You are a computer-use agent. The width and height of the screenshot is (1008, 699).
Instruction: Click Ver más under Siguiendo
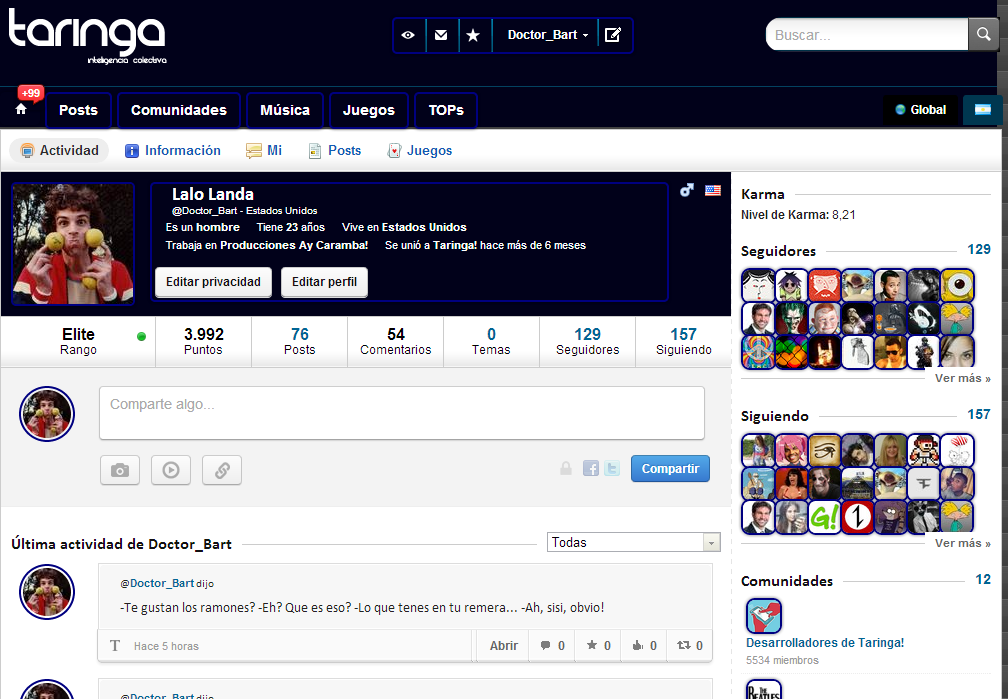coord(962,543)
